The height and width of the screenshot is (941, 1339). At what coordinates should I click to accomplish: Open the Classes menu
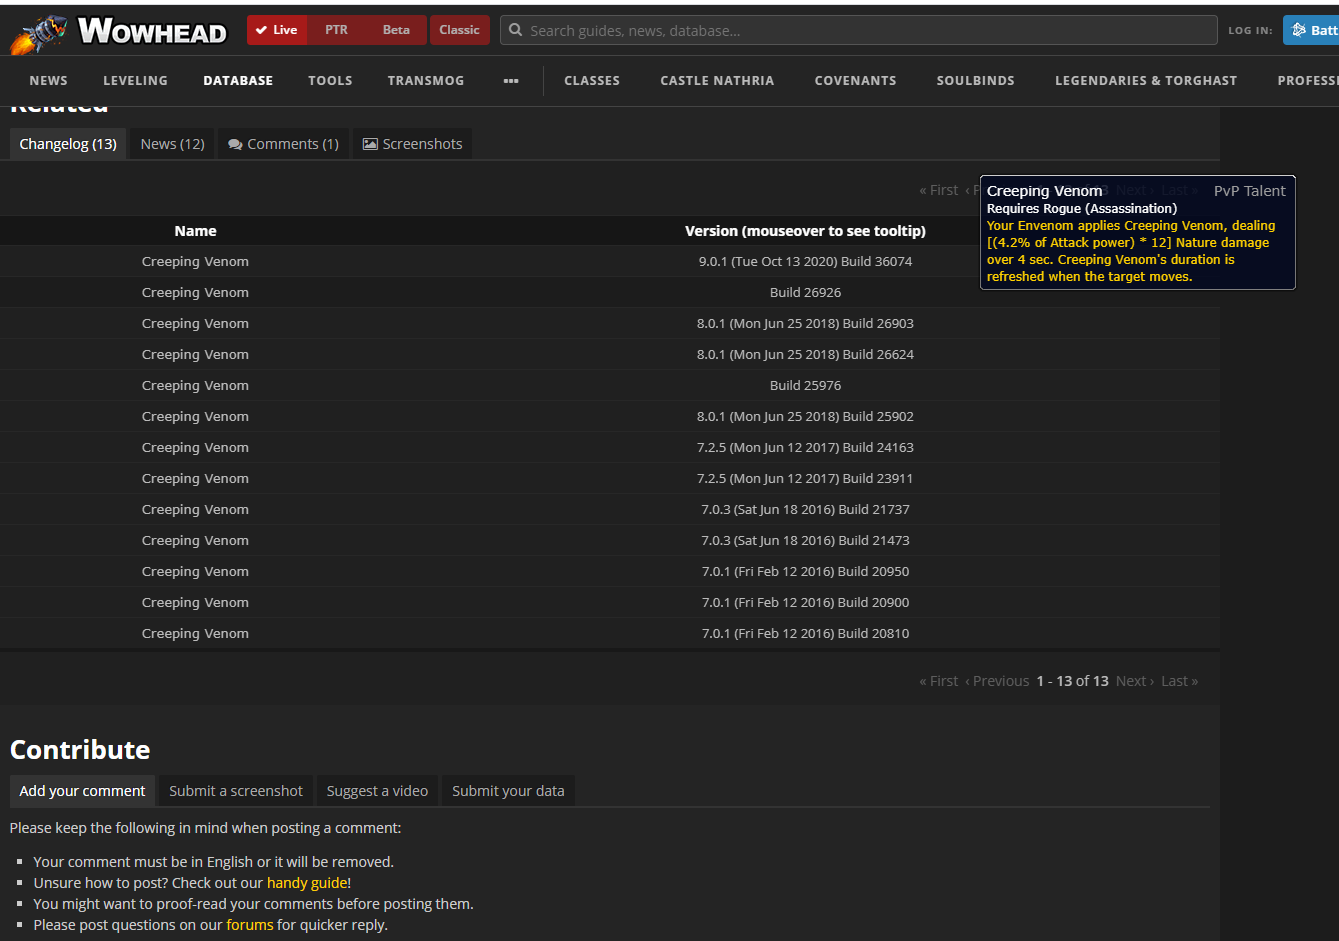(592, 81)
